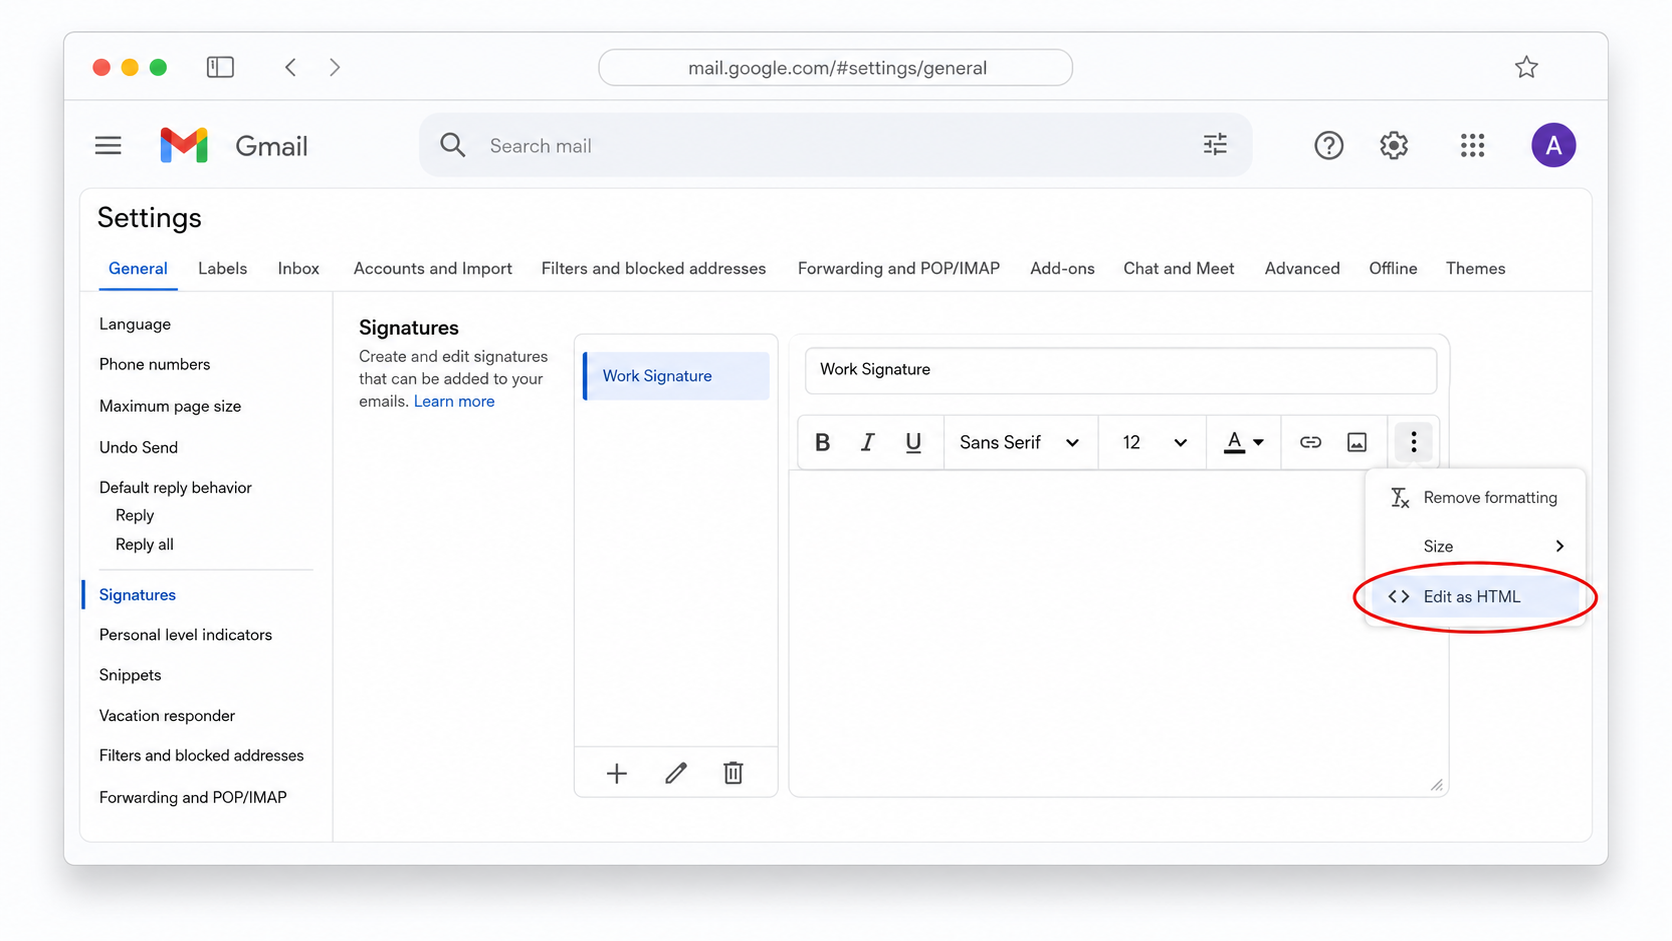This screenshot has height=941, width=1672.
Task: Jump to Undo Send section
Action: (138, 447)
